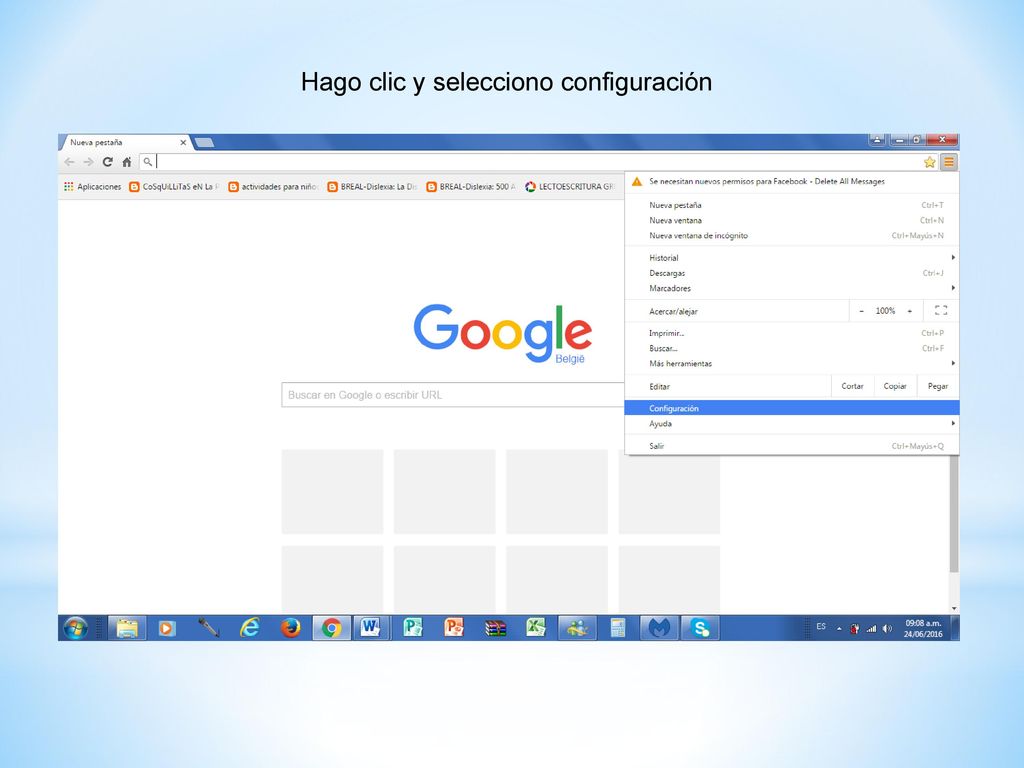Click the Cortar button
The image size is (1024, 768).
click(852, 387)
